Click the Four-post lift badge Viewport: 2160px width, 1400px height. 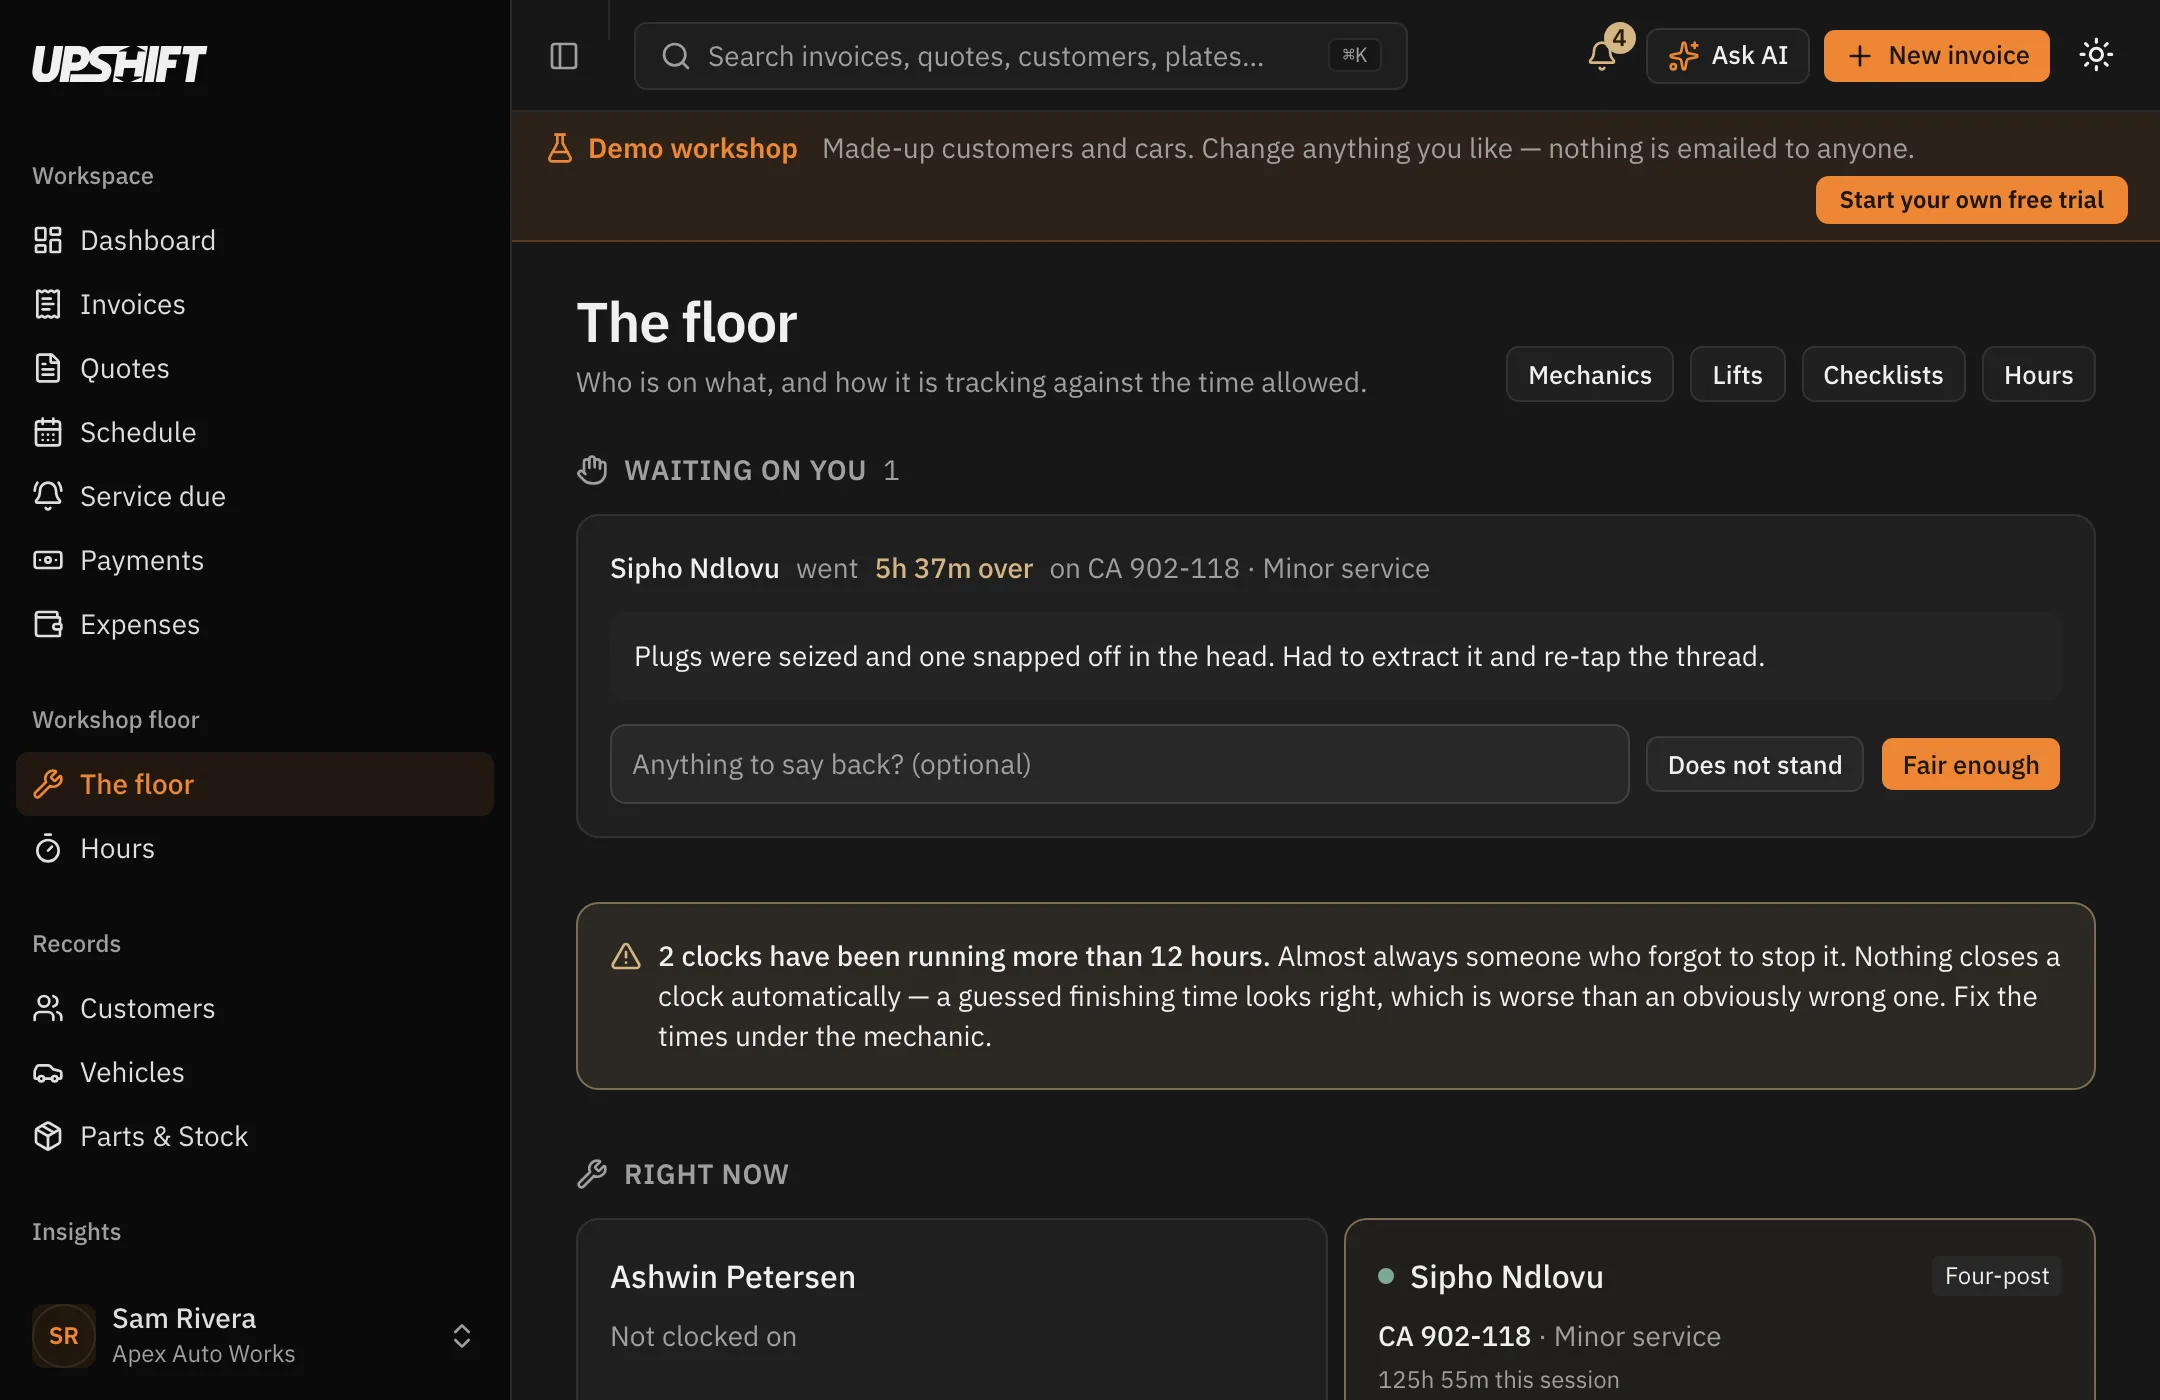click(1997, 1276)
